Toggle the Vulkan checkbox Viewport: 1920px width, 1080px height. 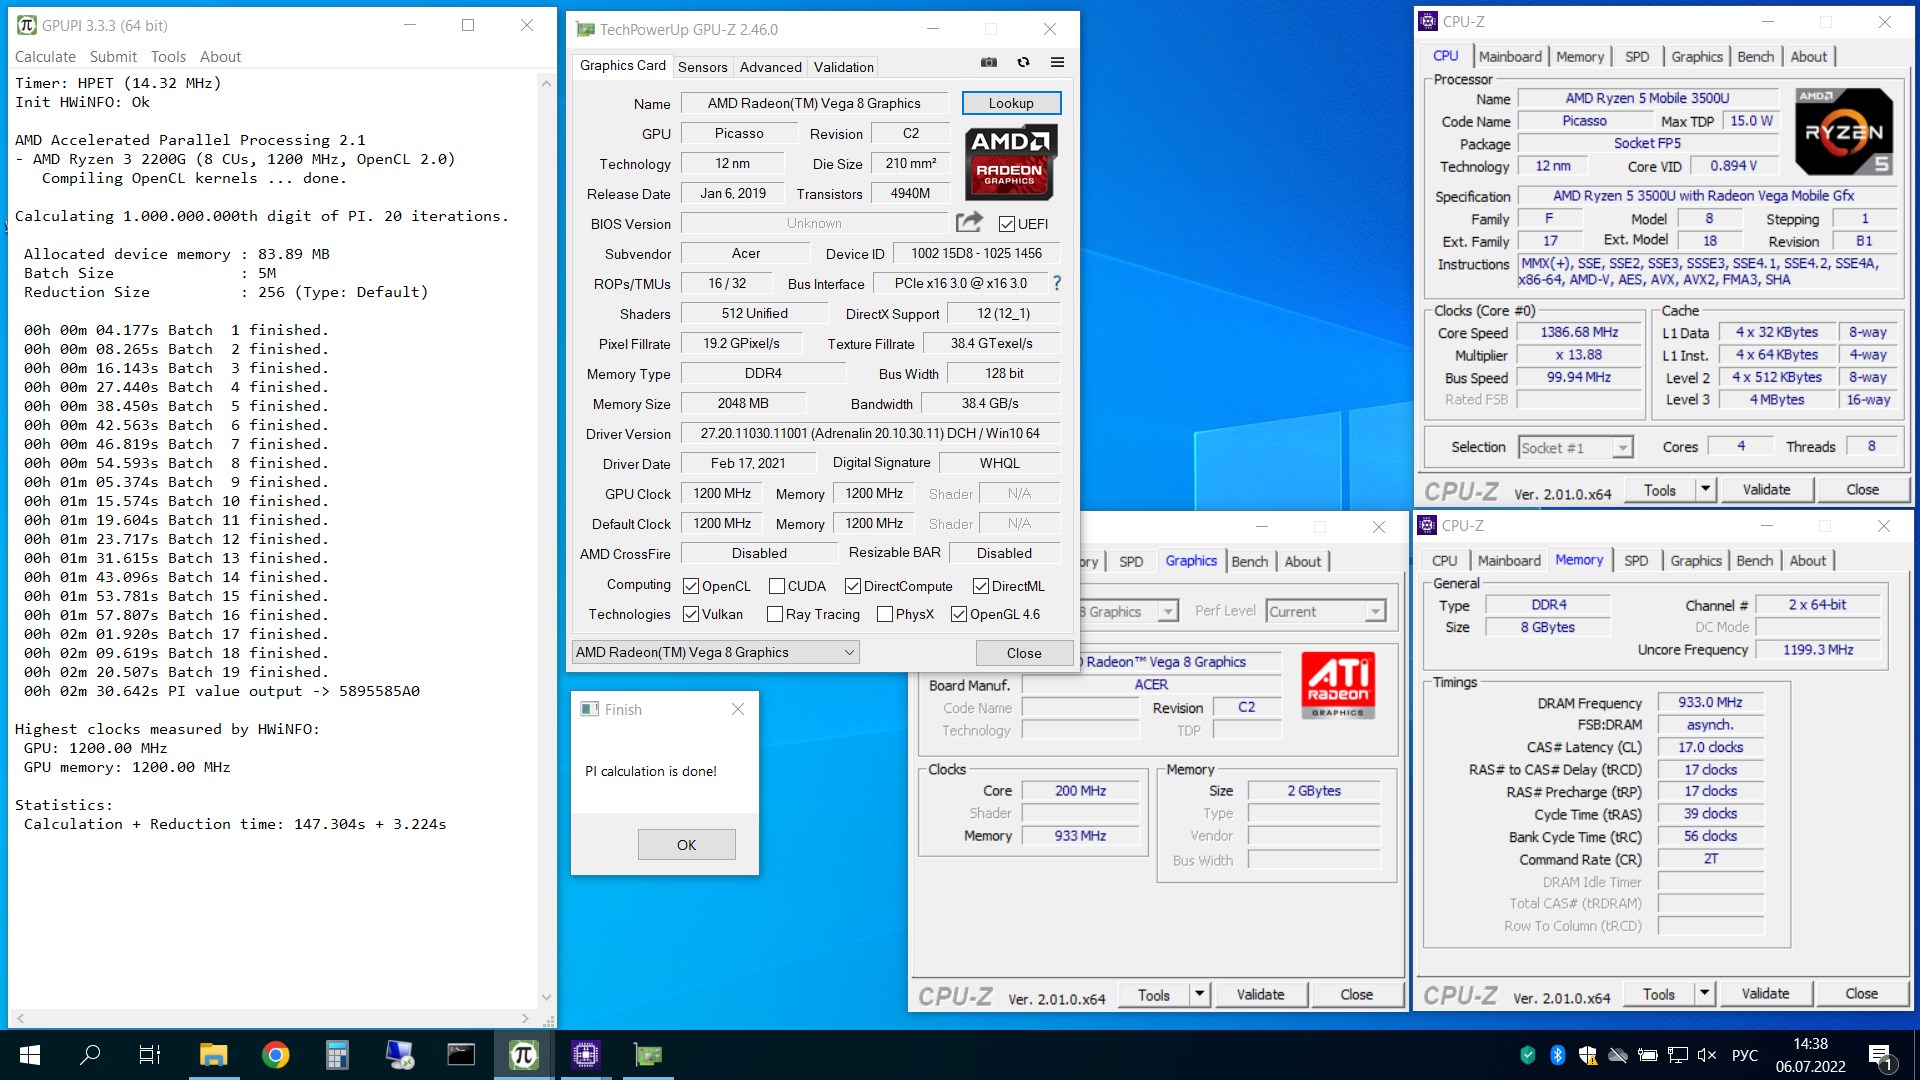[x=691, y=614]
